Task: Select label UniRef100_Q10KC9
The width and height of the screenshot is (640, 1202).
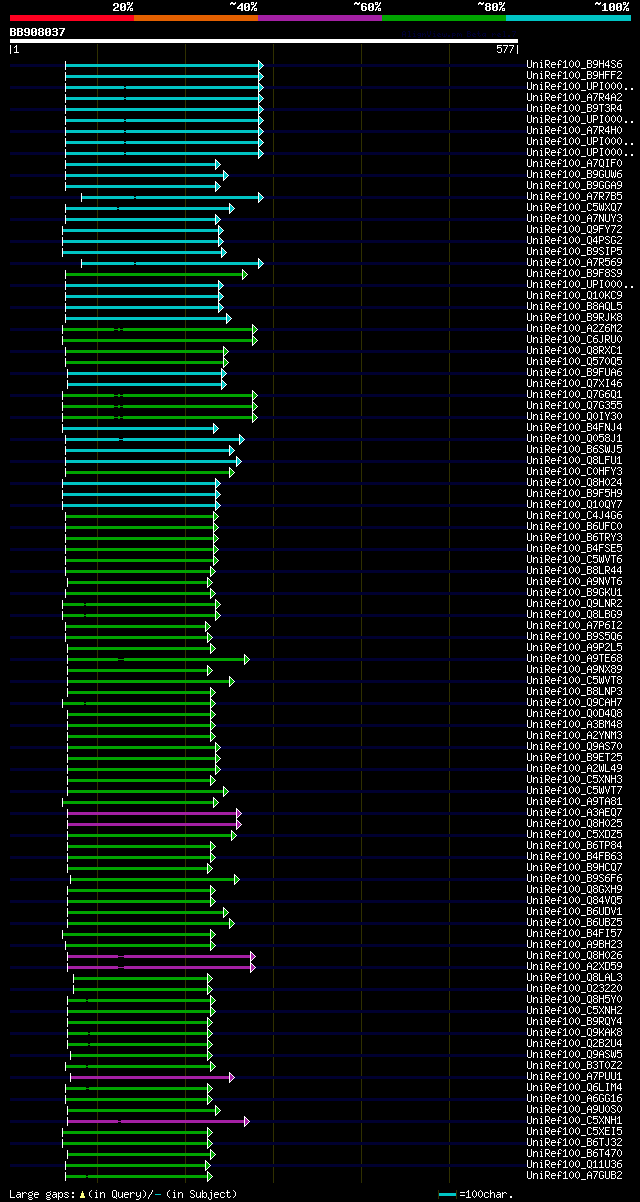Action: (574, 295)
